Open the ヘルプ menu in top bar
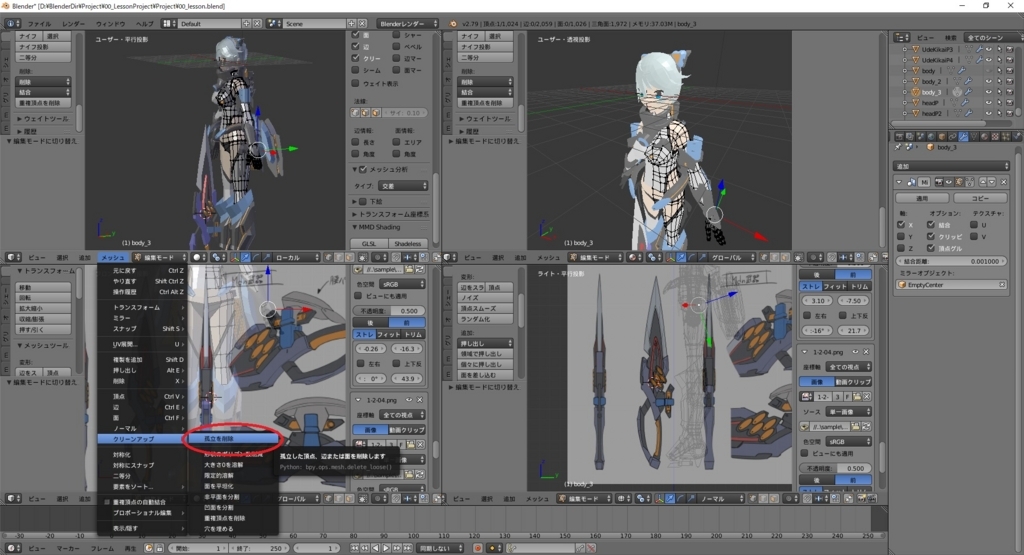 [x=144, y=24]
